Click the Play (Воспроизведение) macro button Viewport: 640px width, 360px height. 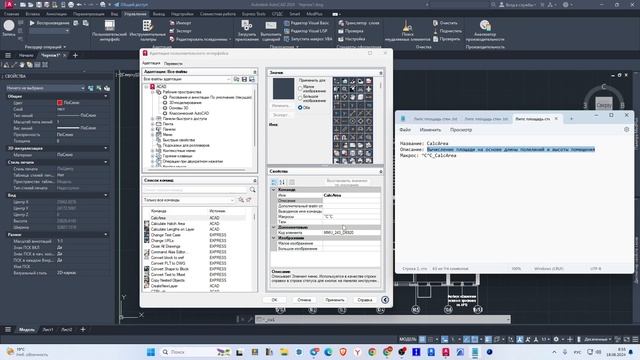point(49,23)
